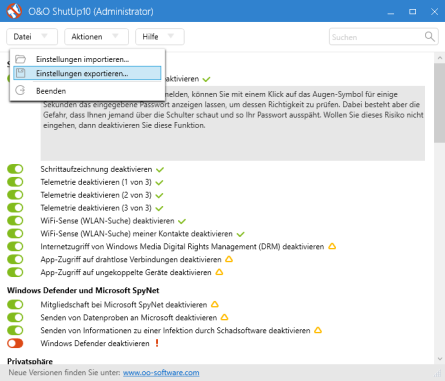This screenshot has height=381, width=445.
Task: Click the green checkmark at the top setting row
Action: pyautogui.click(x=206, y=79)
